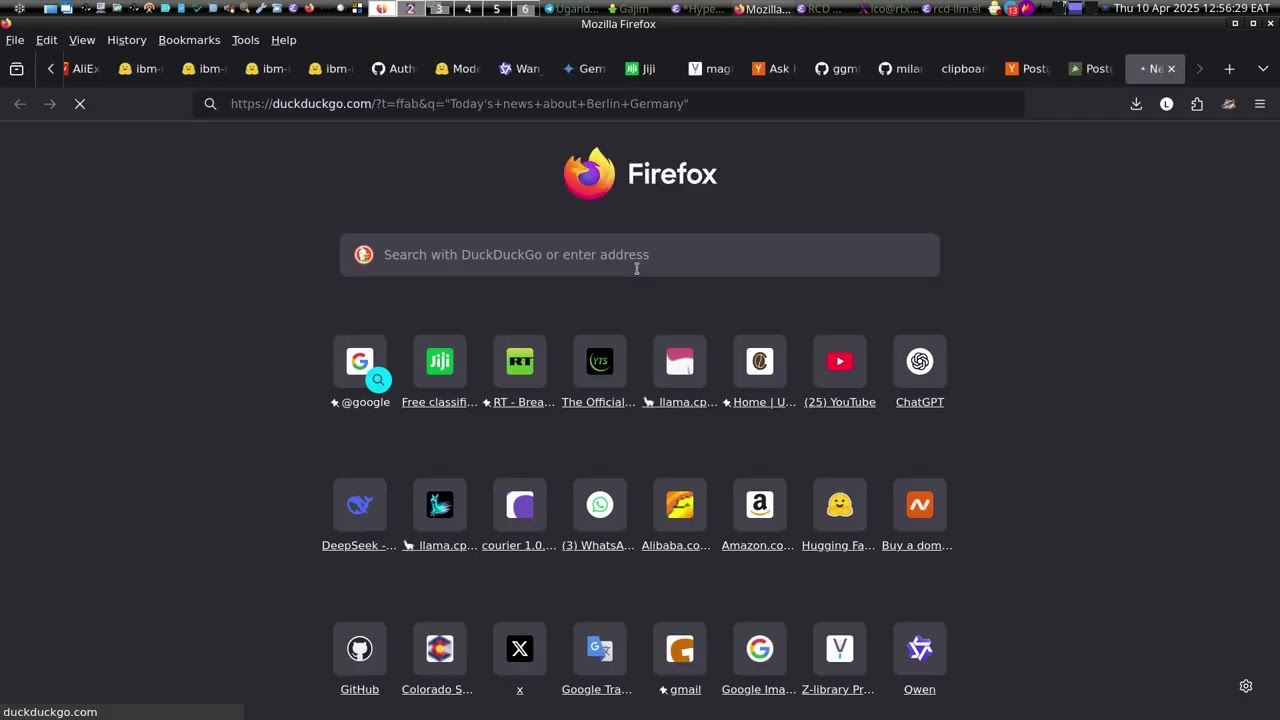Screen dimensions: 1280x720
Task: Stop loading the page
Action: point(80,104)
